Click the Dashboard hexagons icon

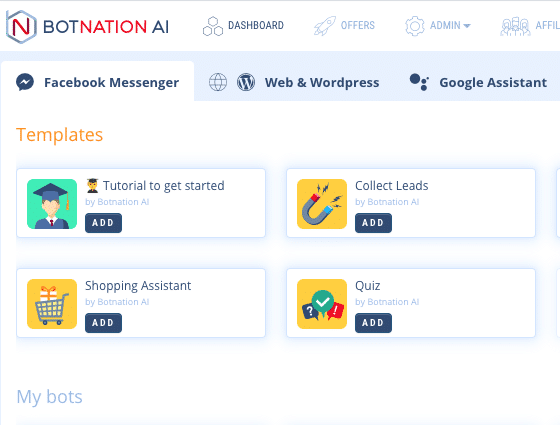(x=213, y=26)
